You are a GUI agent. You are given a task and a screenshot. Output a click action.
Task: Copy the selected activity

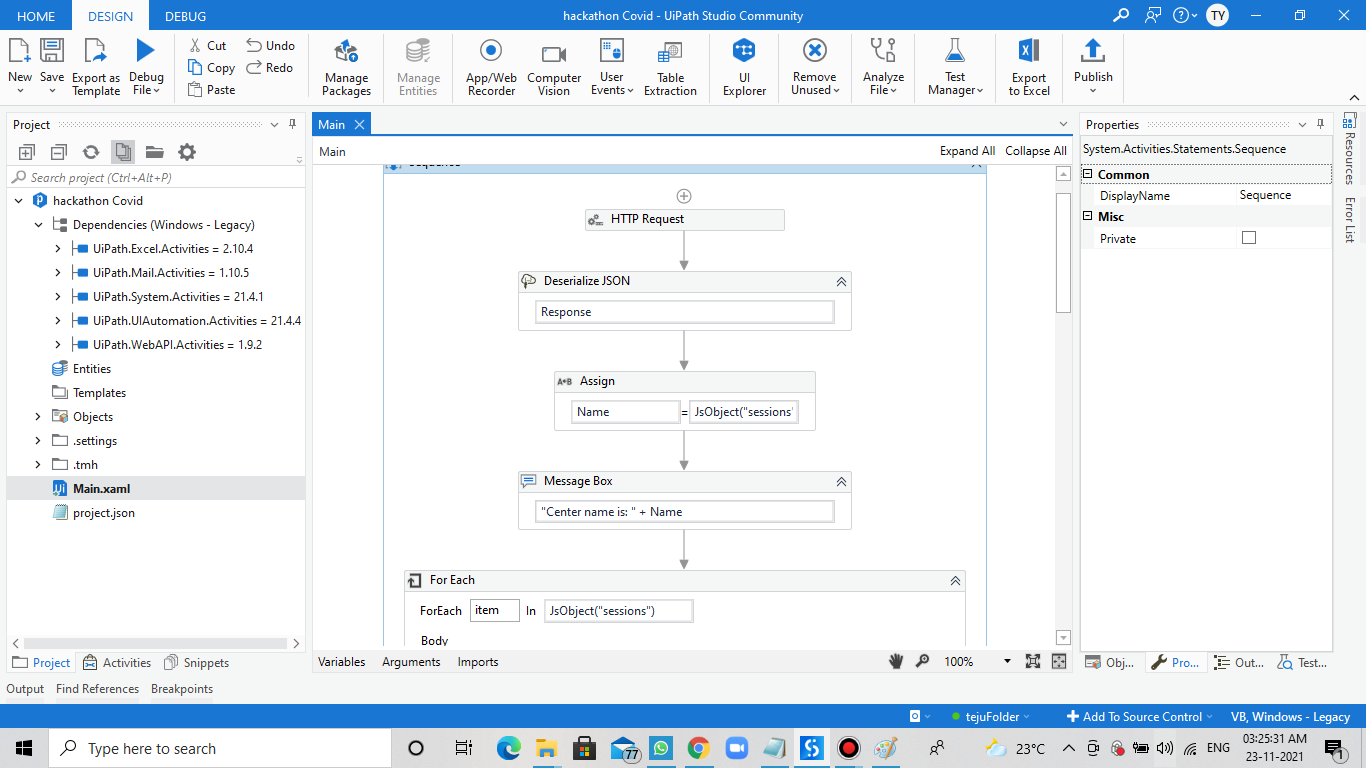pos(211,68)
